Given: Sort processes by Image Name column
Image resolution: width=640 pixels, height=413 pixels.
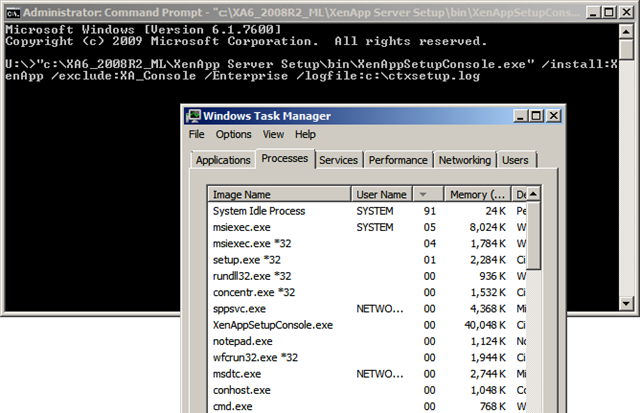Looking at the screenshot, I should (280, 194).
